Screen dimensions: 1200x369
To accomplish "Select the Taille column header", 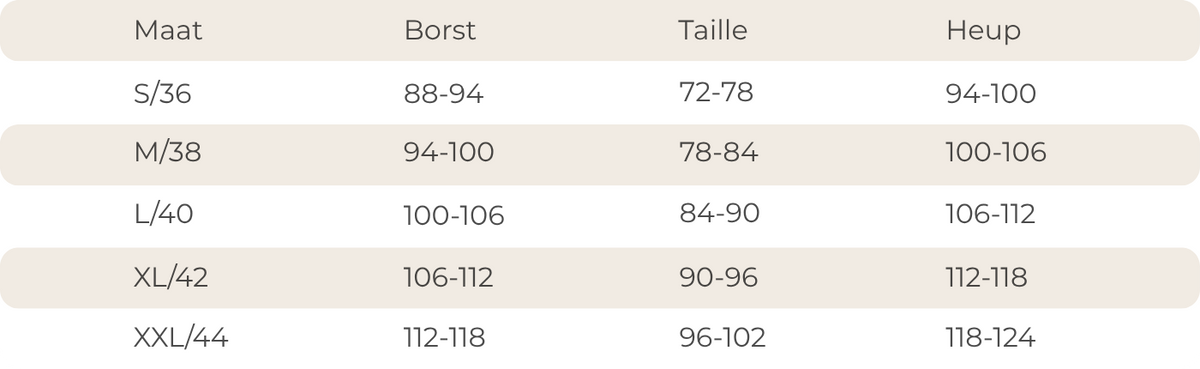I will (x=713, y=31).
